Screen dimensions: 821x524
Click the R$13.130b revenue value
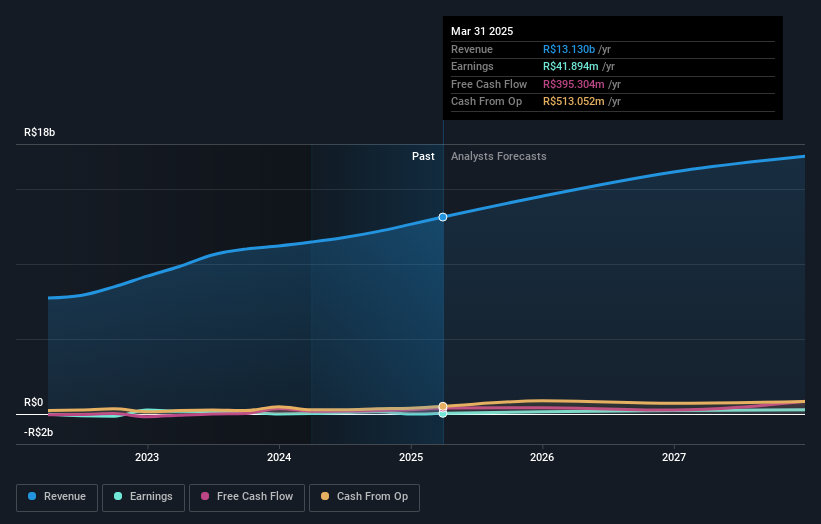click(569, 49)
